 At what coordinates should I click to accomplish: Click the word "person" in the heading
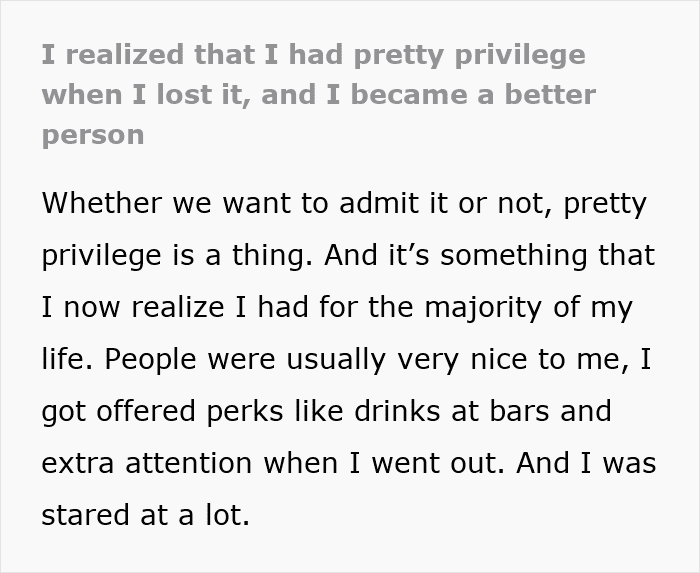click(93, 135)
